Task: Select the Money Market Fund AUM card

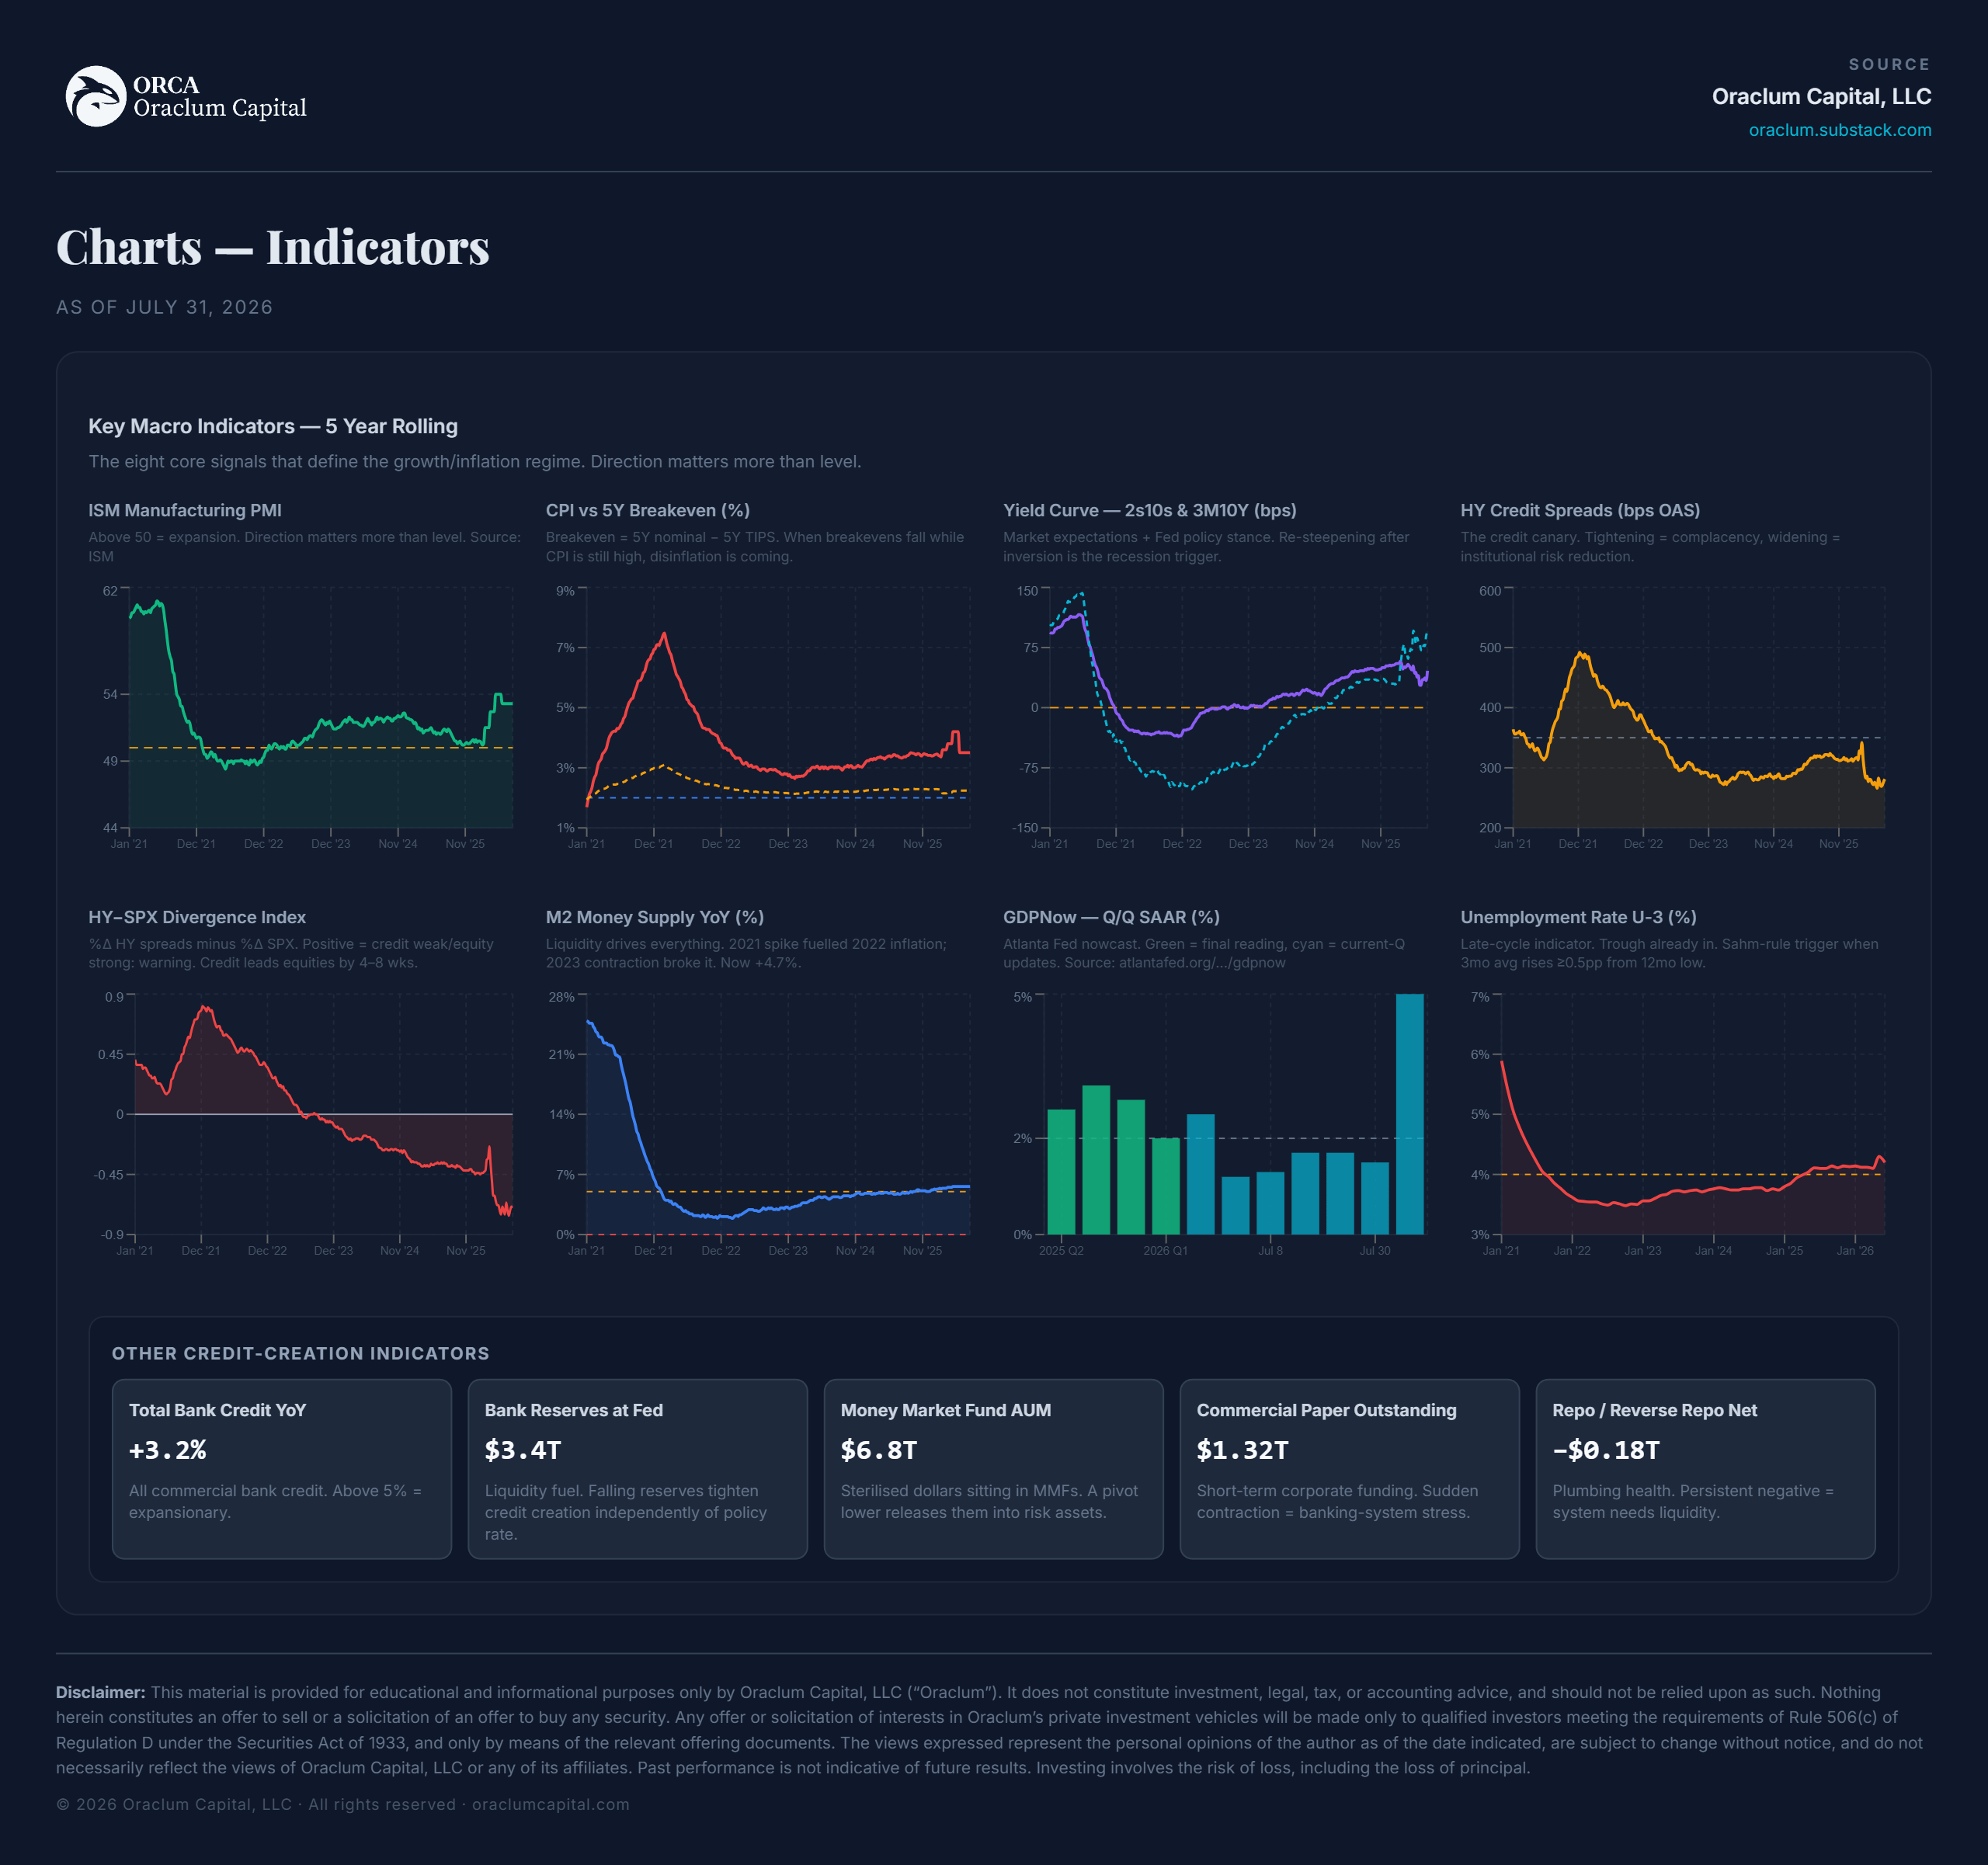Action: (993, 1469)
